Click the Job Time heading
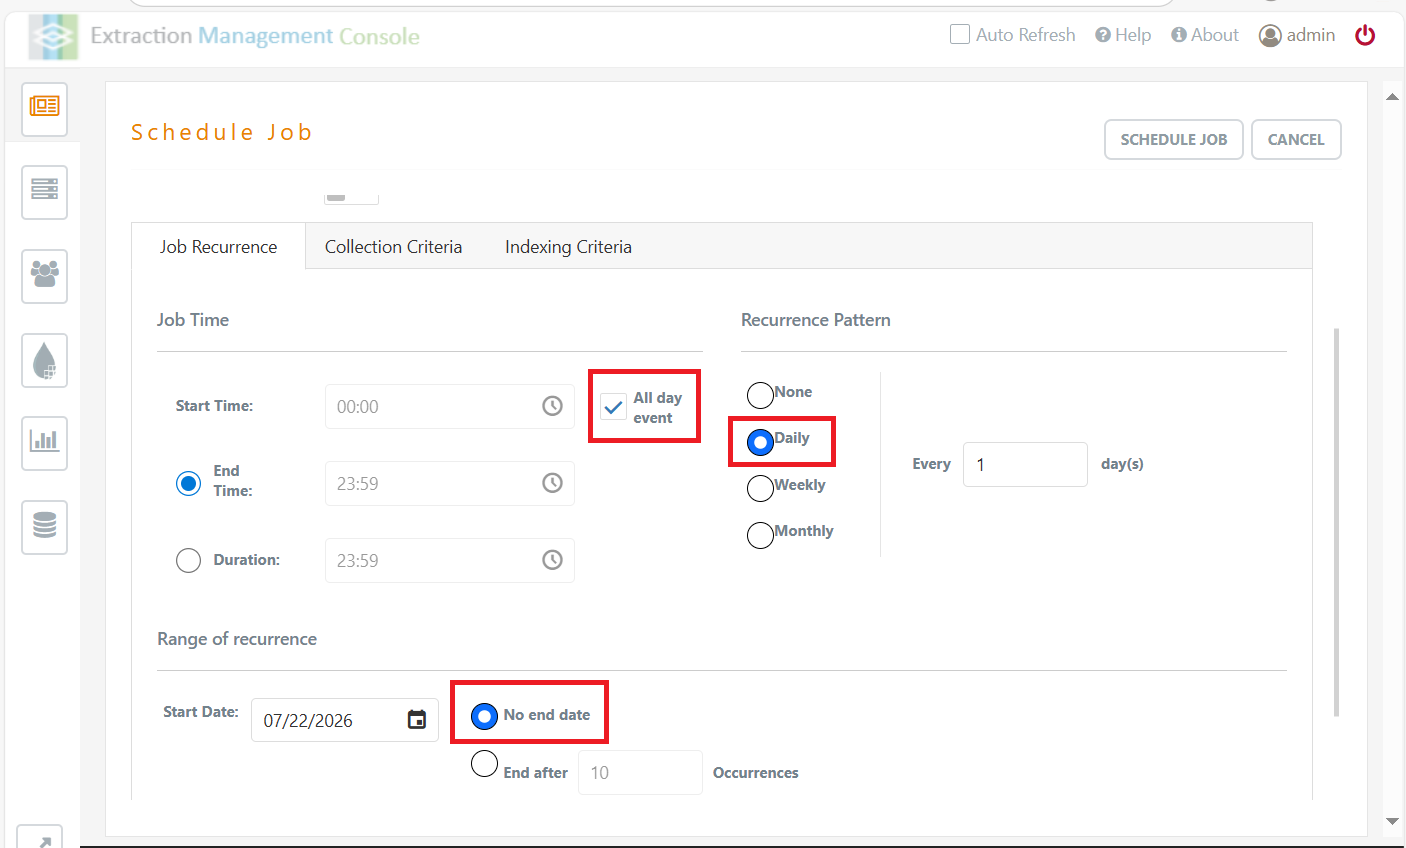The image size is (1406, 848). point(193,320)
